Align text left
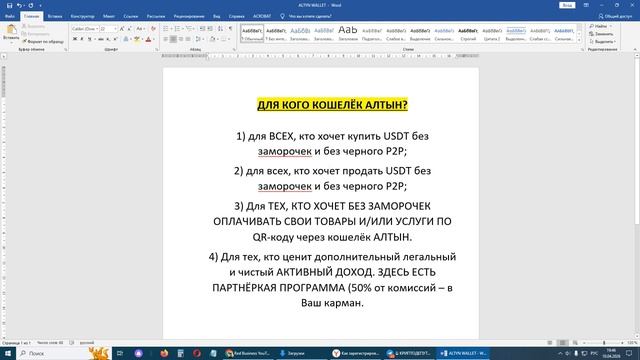This screenshot has height=360, width=640. pyautogui.click(x=166, y=39)
